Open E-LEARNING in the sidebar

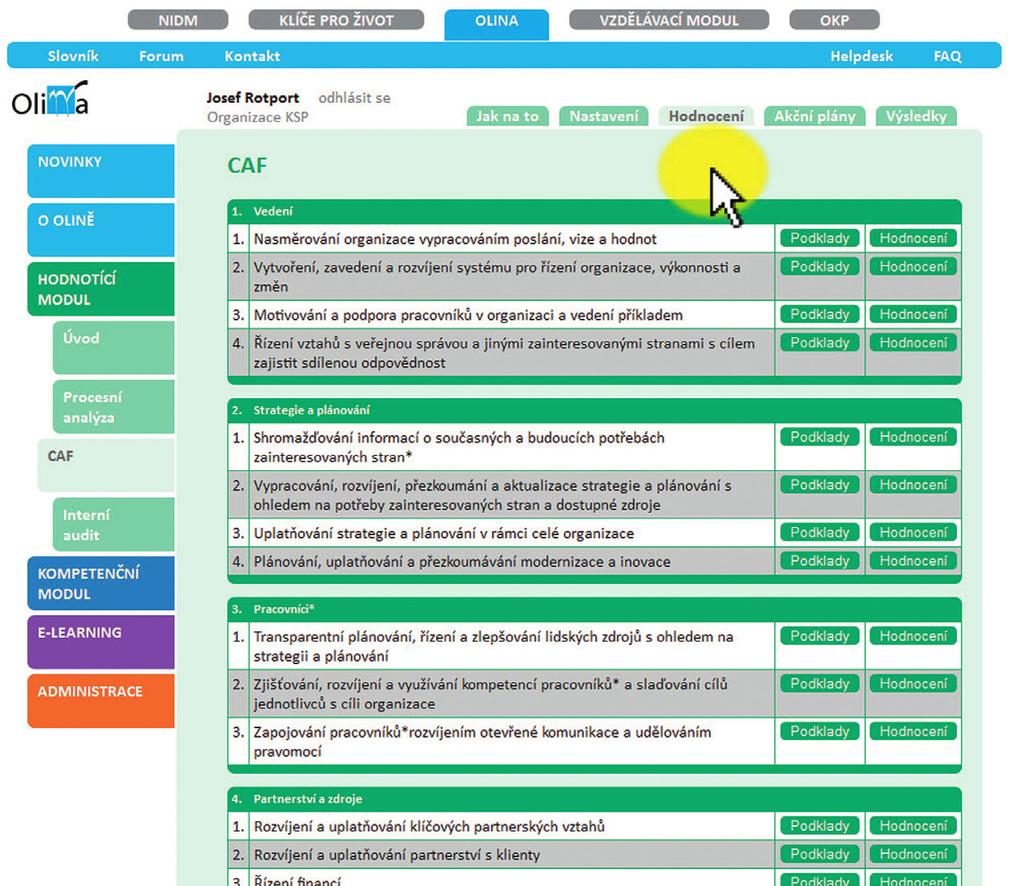101,642
